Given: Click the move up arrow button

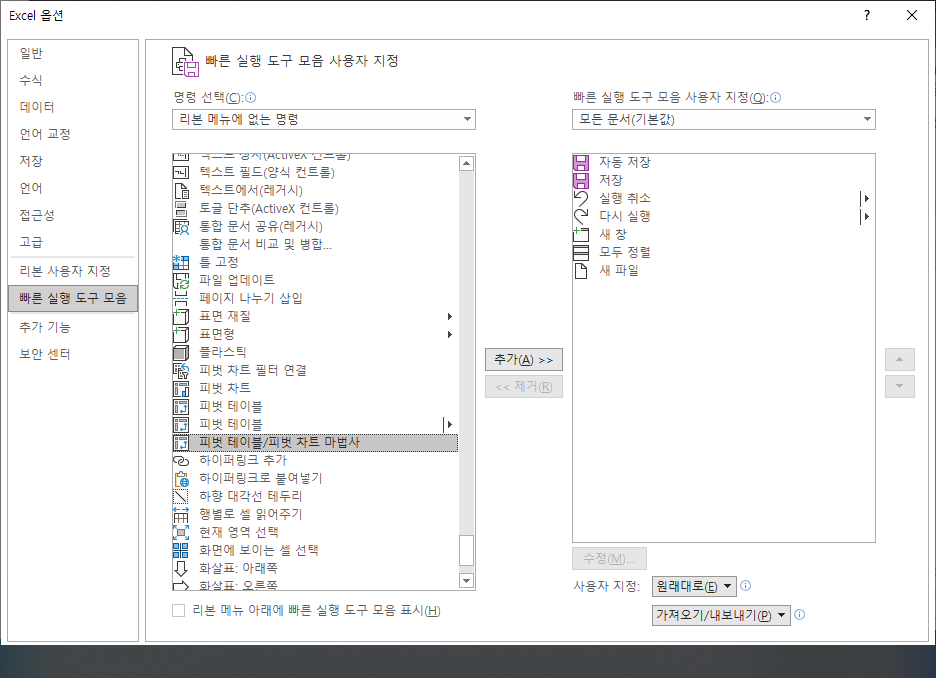Looking at the screenshot, I should (900, 359).
